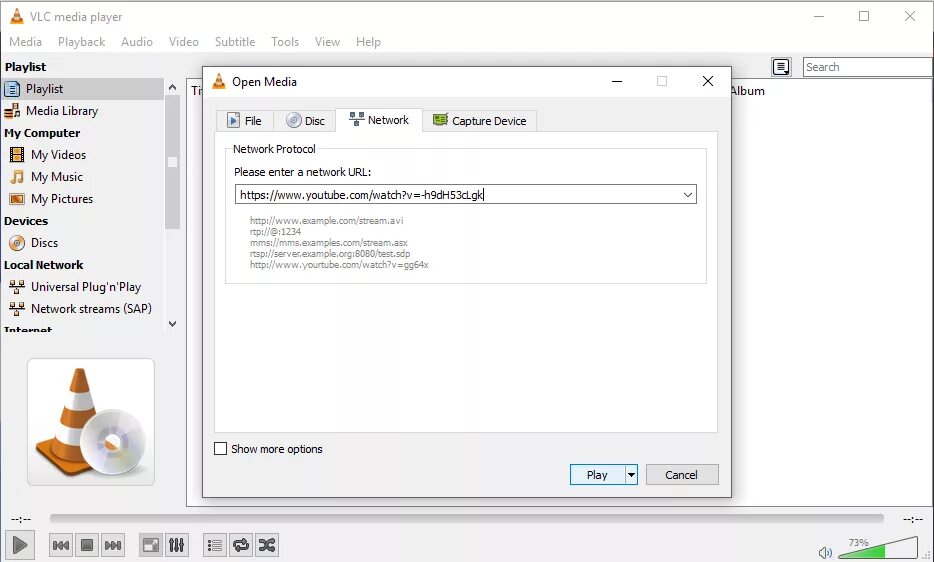Select the Network tab
The height and width of the screenshot is (562, 934).
pyautogui.click(x=379, y=120)
